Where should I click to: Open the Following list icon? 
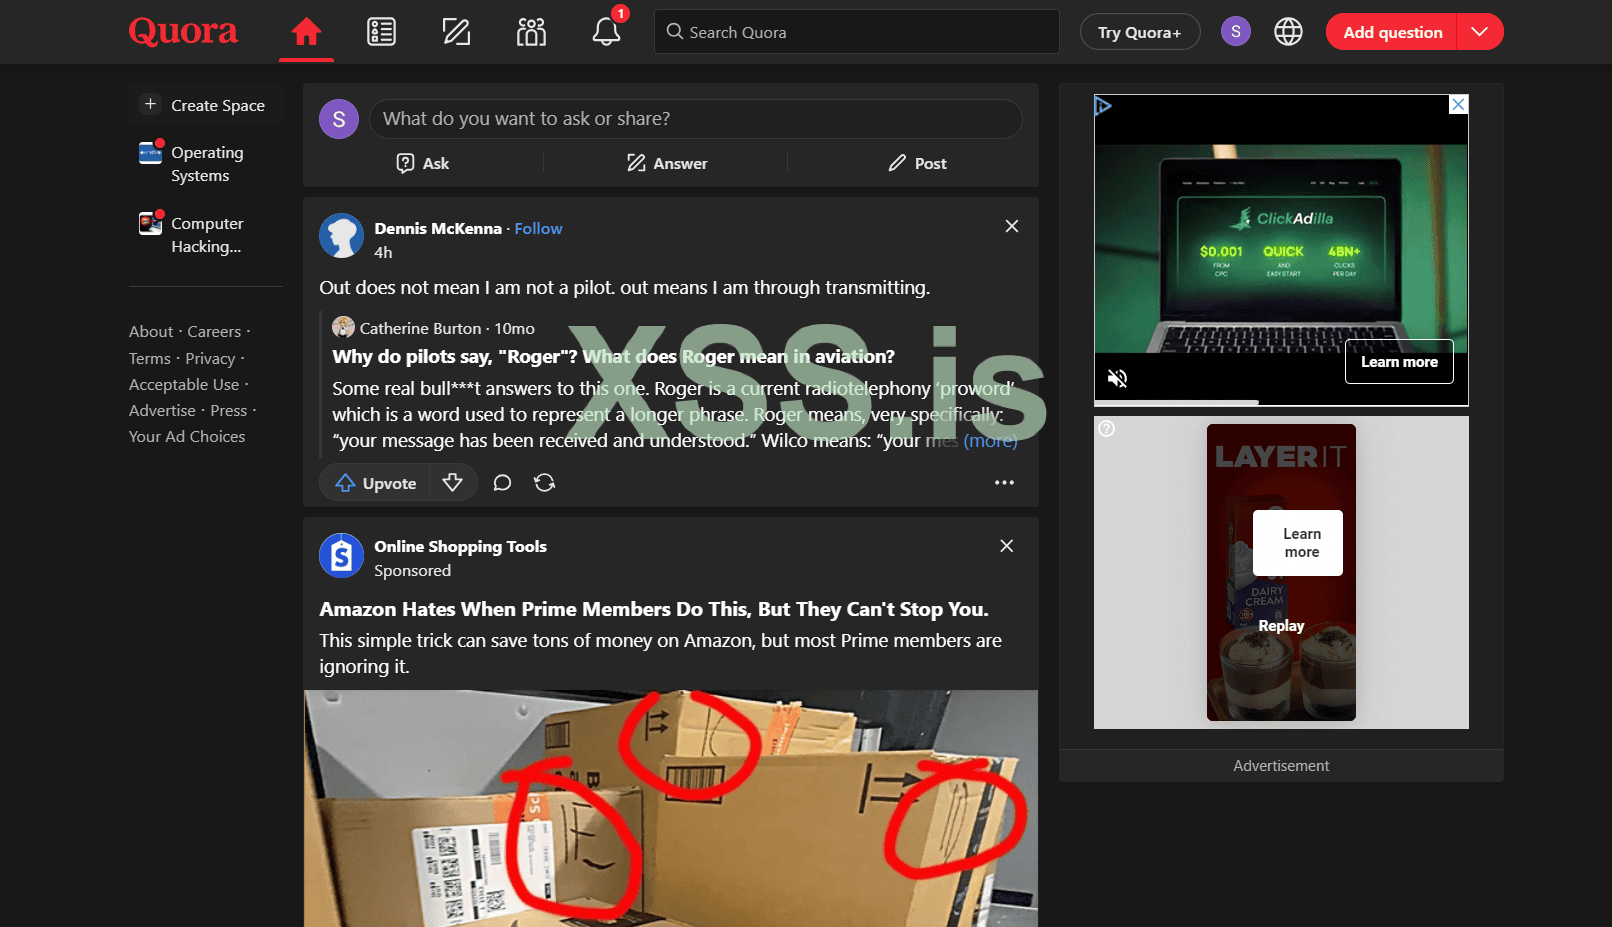[381, 32]
